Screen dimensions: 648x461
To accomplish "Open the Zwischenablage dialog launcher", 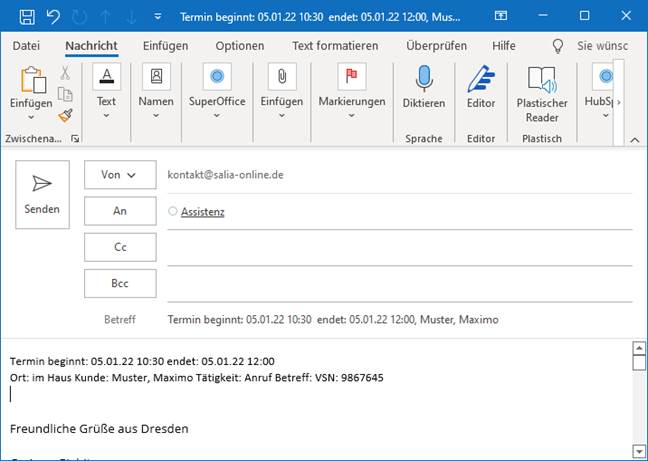I will point(75,139).
